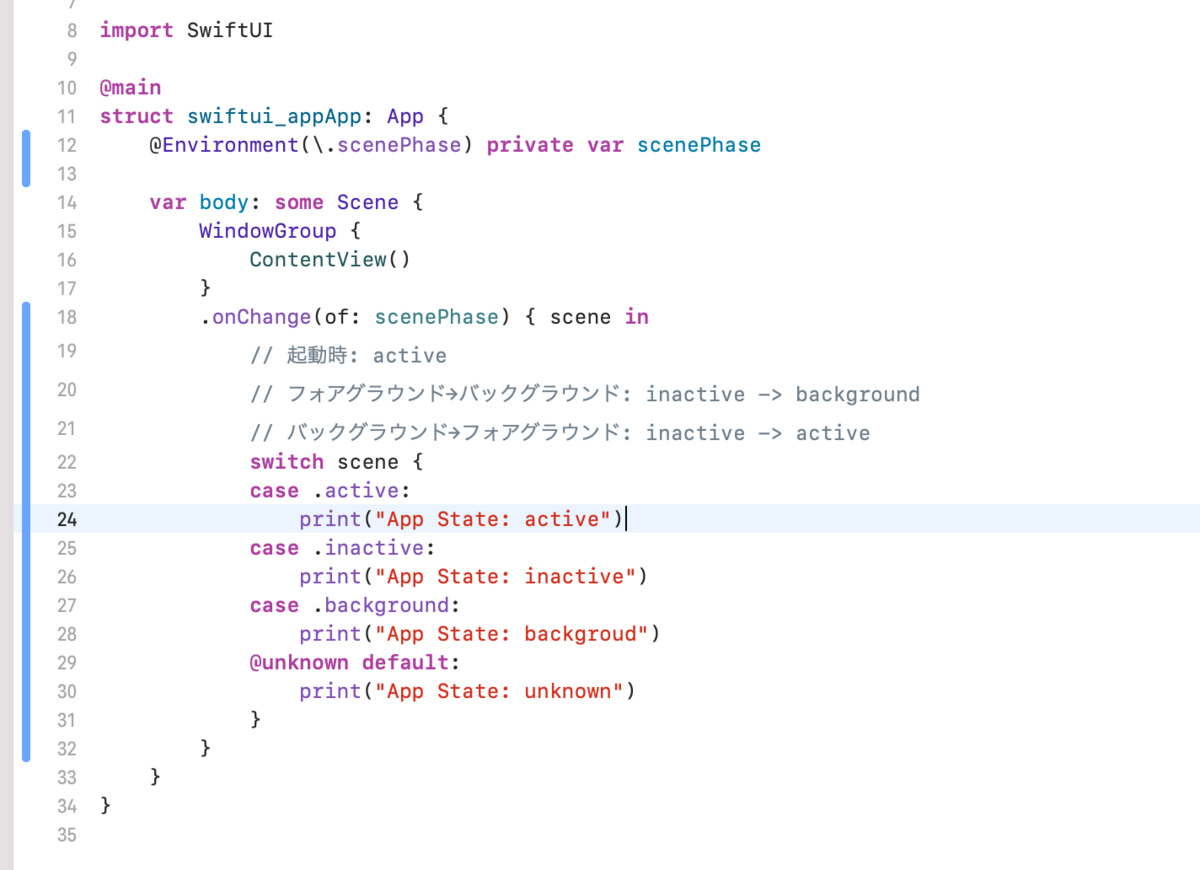The height and width of the screenshot is (870, 1200).
Task: Click the line number 8 in gutter
Action: 71,31
